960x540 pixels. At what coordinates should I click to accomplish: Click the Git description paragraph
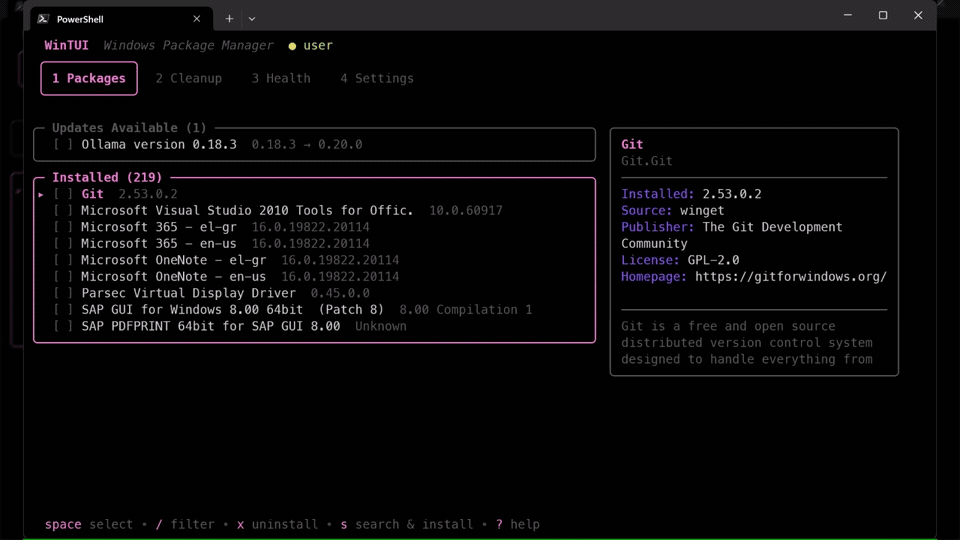tap(747, 343)
